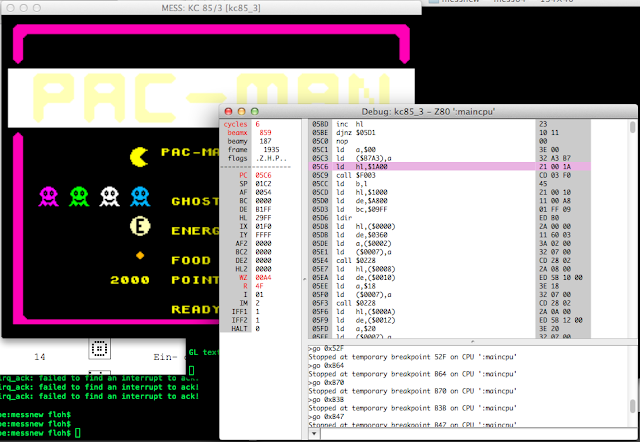Click the splitter handle above the console
This screenshot has width=640, height=442.
472,341
